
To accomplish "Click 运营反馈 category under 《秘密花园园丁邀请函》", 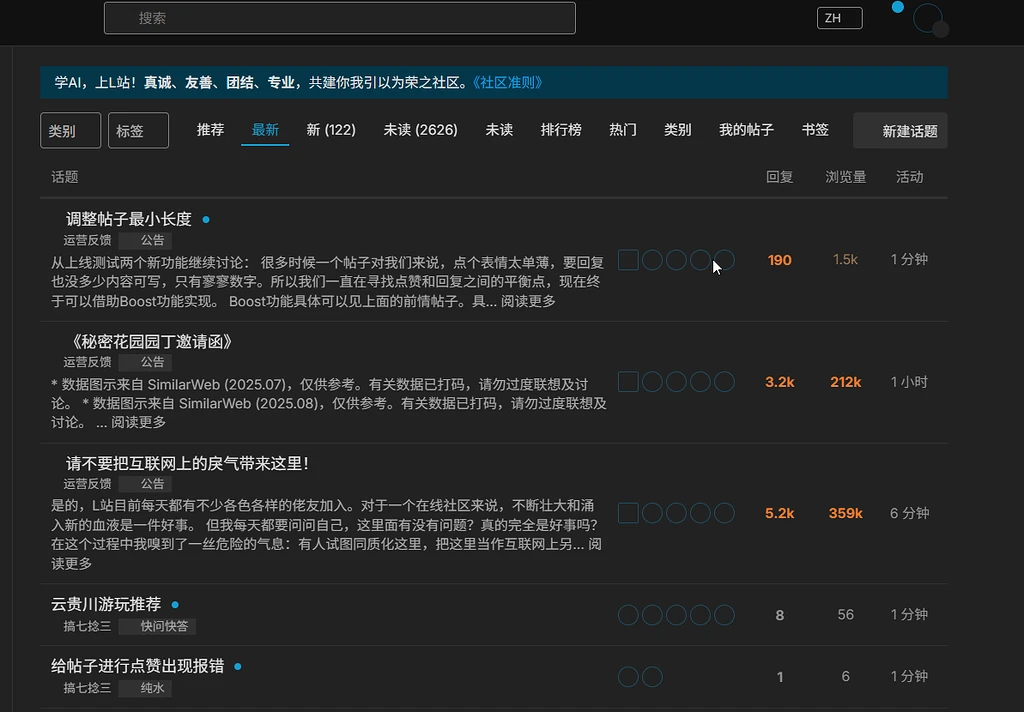I will point(88,362).
